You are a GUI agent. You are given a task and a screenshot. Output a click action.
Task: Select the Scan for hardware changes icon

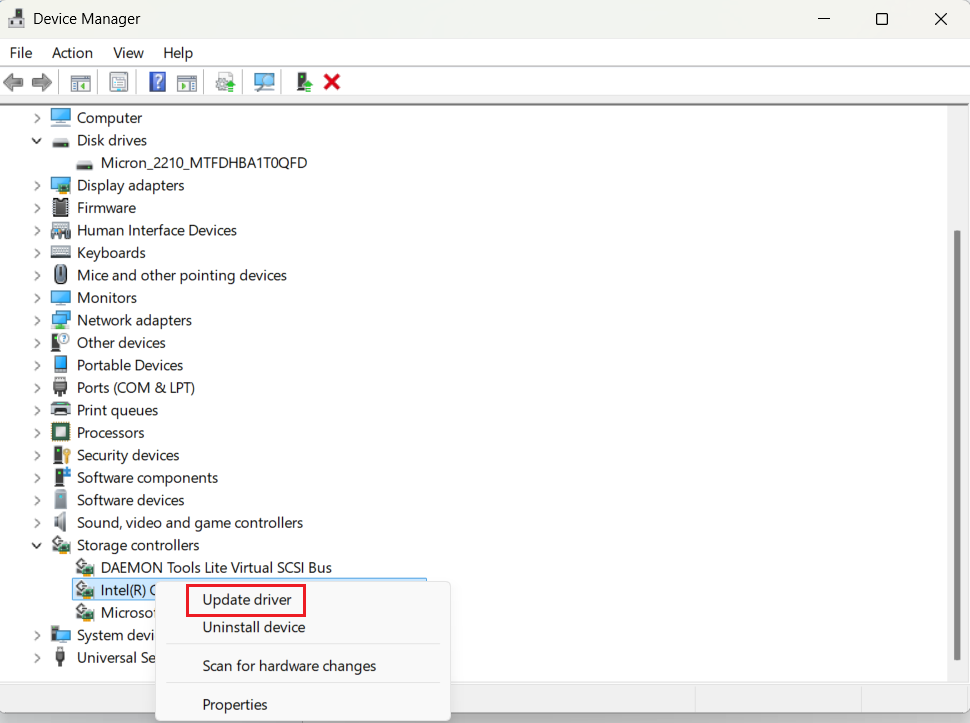tap(263, 82)
